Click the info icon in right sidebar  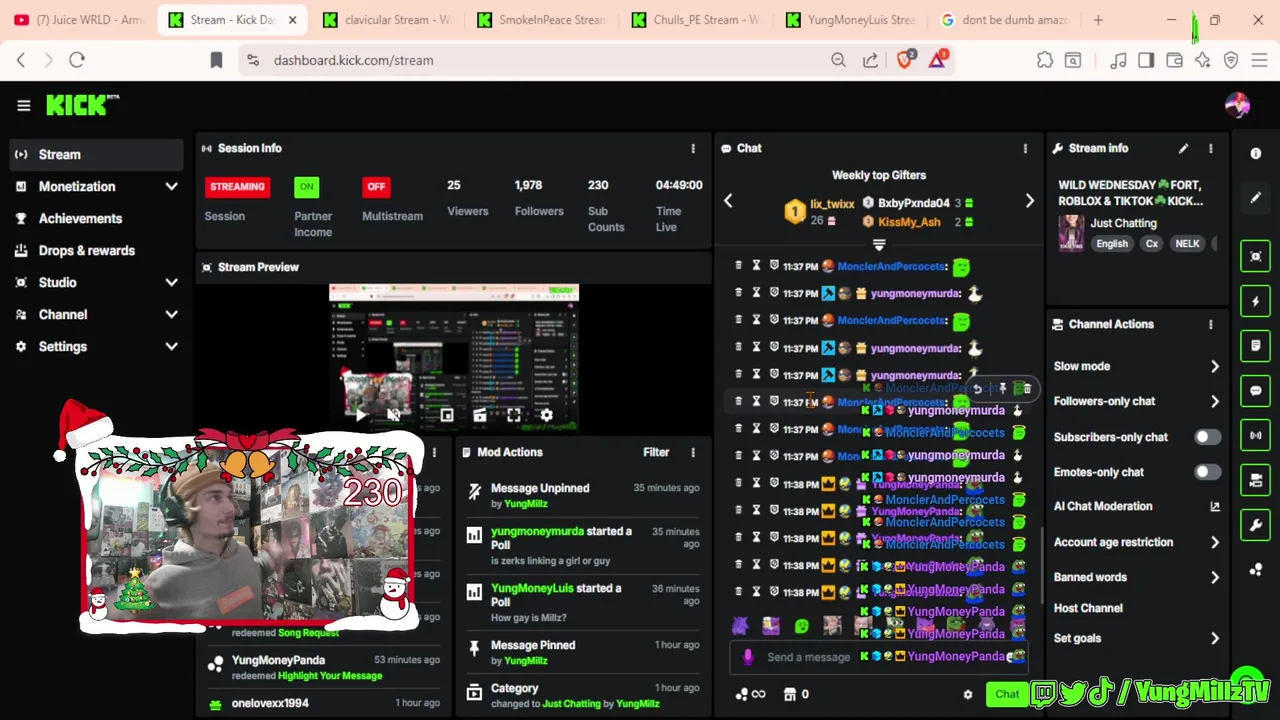[x=1256, y=153]
